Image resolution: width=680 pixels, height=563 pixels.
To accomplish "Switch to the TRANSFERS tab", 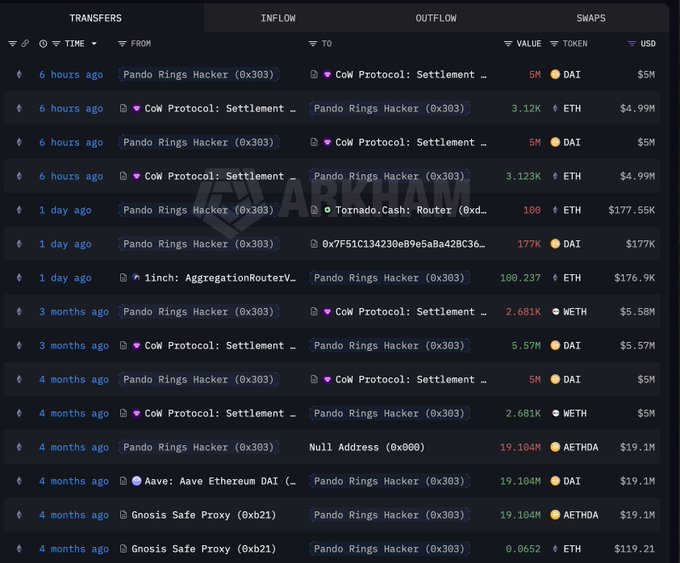I will [95, 18].
